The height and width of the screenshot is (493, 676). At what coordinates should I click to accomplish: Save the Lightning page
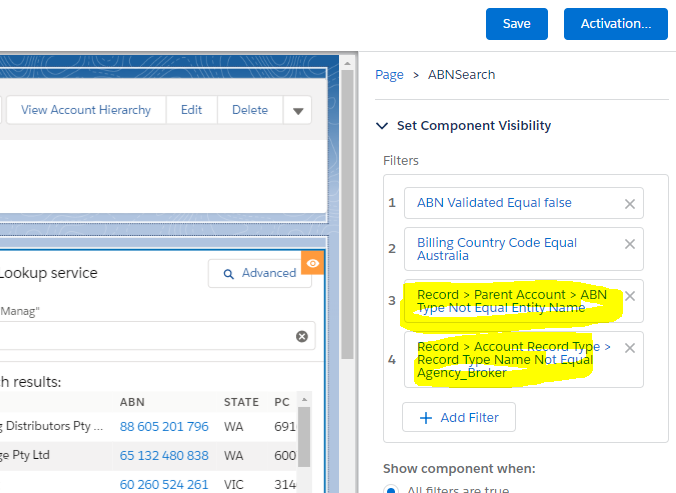click(516, 24)
